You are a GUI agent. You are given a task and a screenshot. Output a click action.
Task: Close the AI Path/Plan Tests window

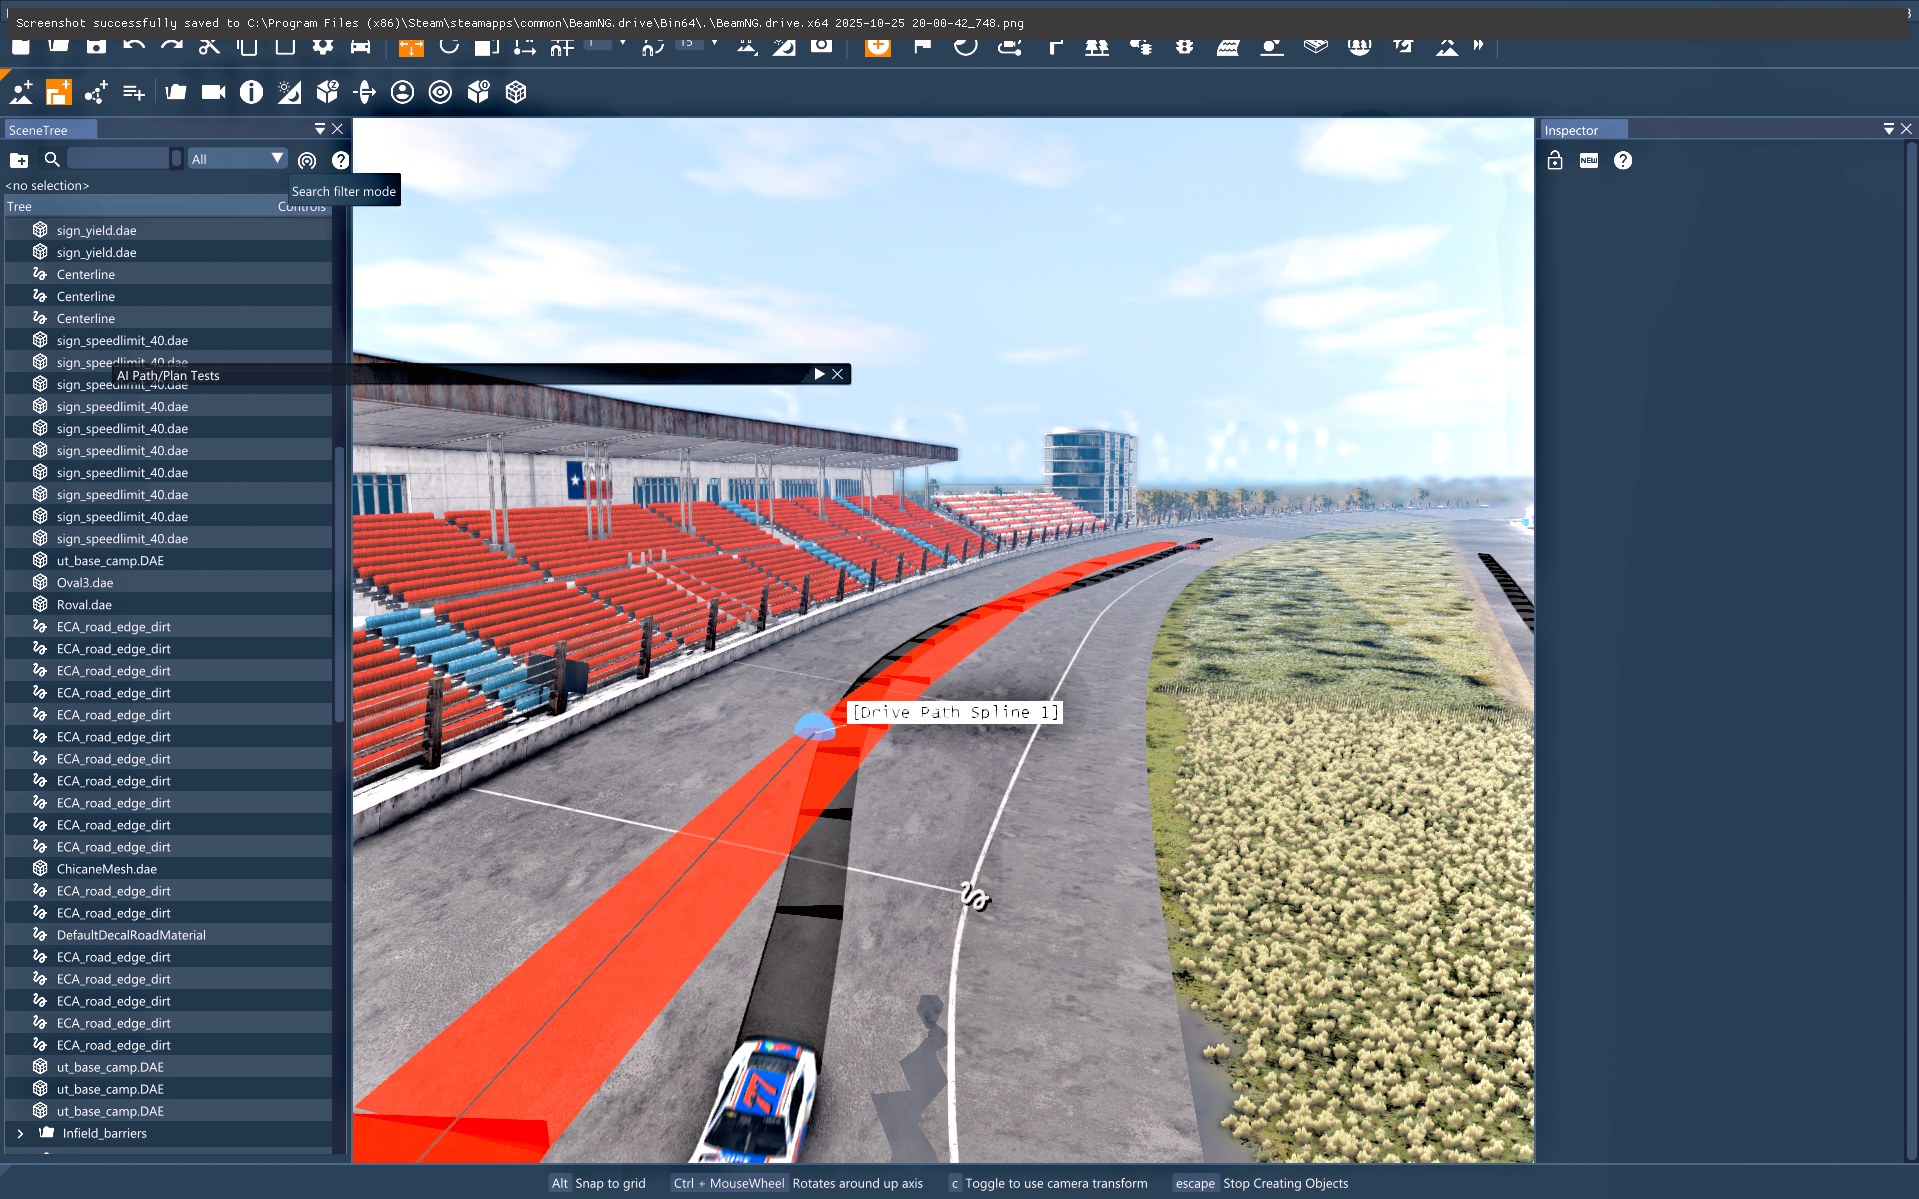pos(838,374)
